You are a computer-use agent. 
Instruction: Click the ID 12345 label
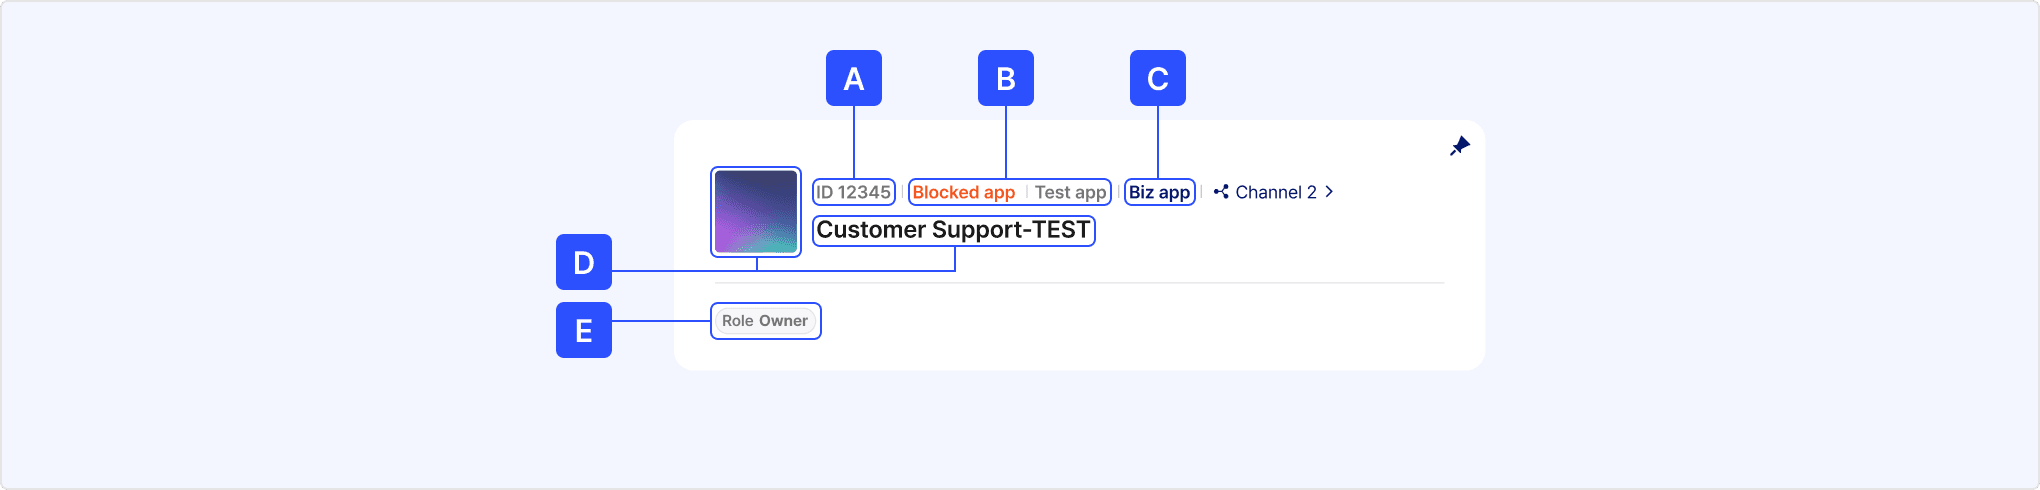click(853, 192)
